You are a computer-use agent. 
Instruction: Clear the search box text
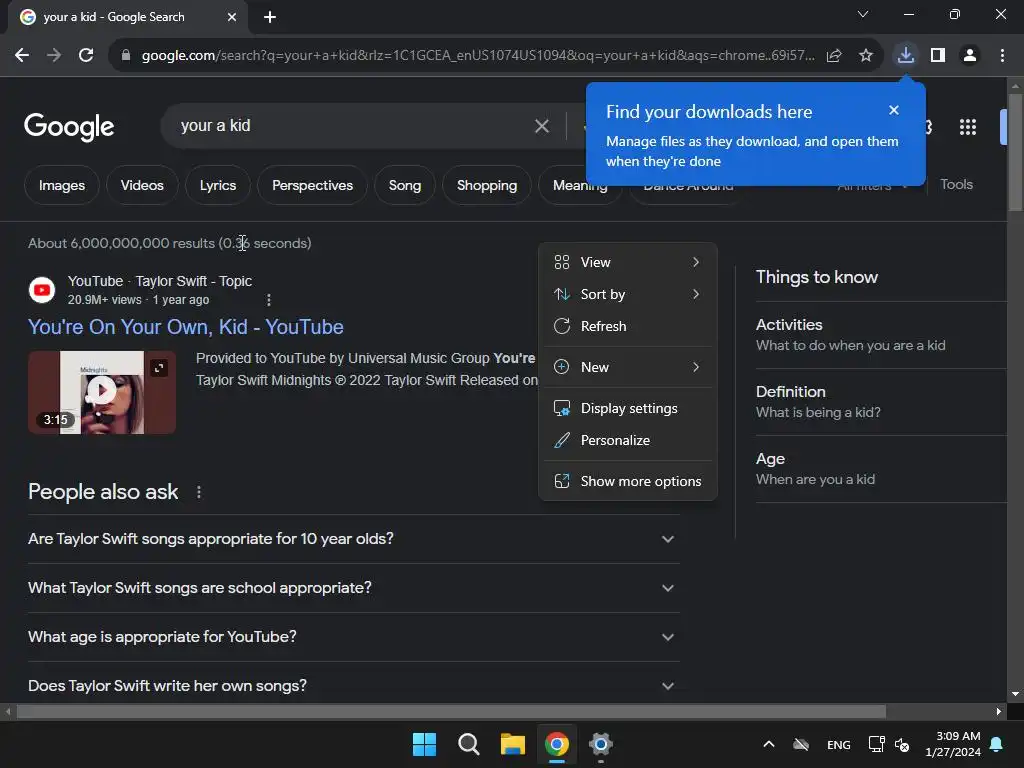coord(541,126)
